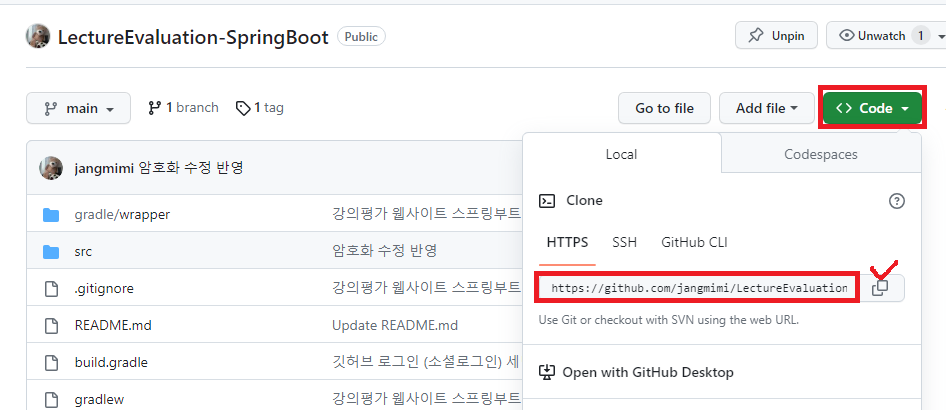Select the HTTPS clone option

tap(567, 242)
